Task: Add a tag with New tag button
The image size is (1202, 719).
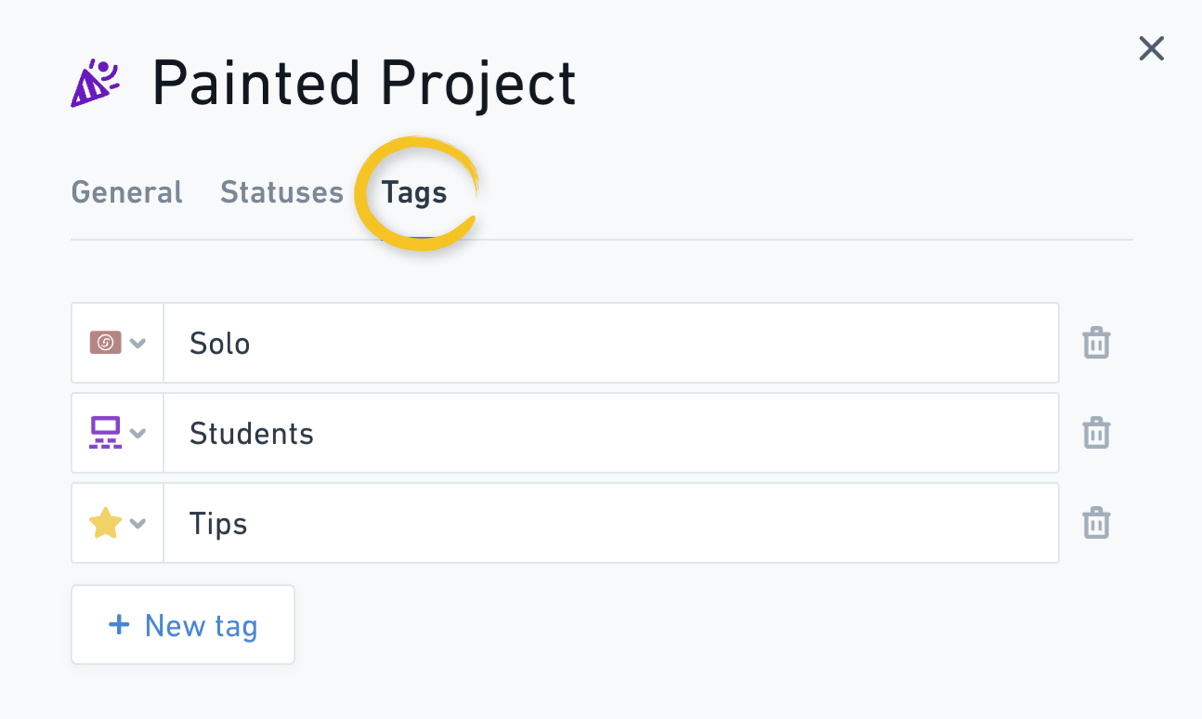Action: click(183, 625)
